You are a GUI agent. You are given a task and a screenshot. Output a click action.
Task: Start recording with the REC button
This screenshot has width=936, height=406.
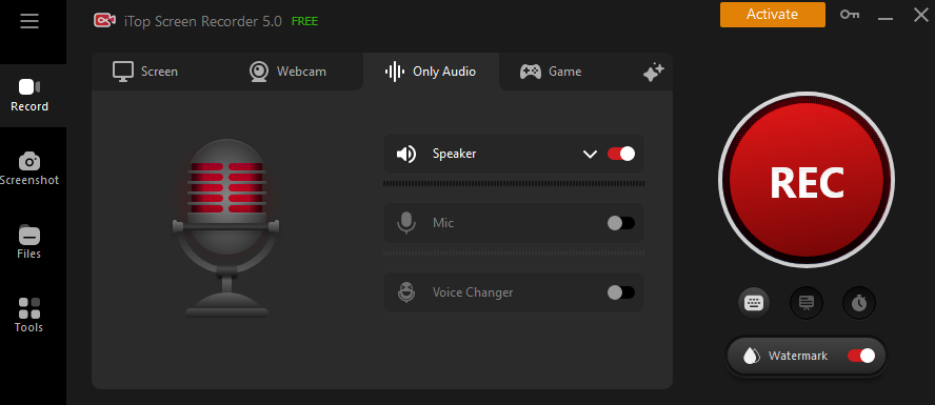tap(806, 180)
